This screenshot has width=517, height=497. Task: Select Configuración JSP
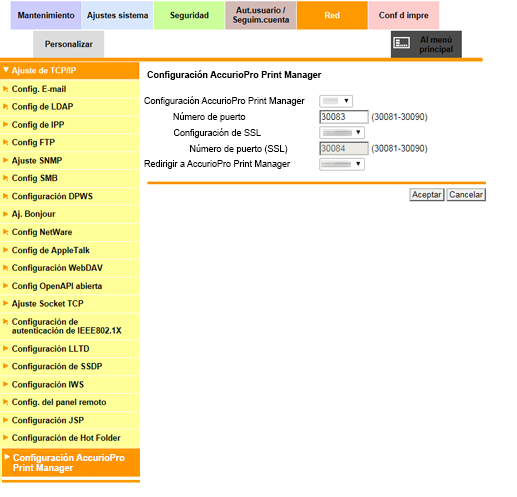70,420
